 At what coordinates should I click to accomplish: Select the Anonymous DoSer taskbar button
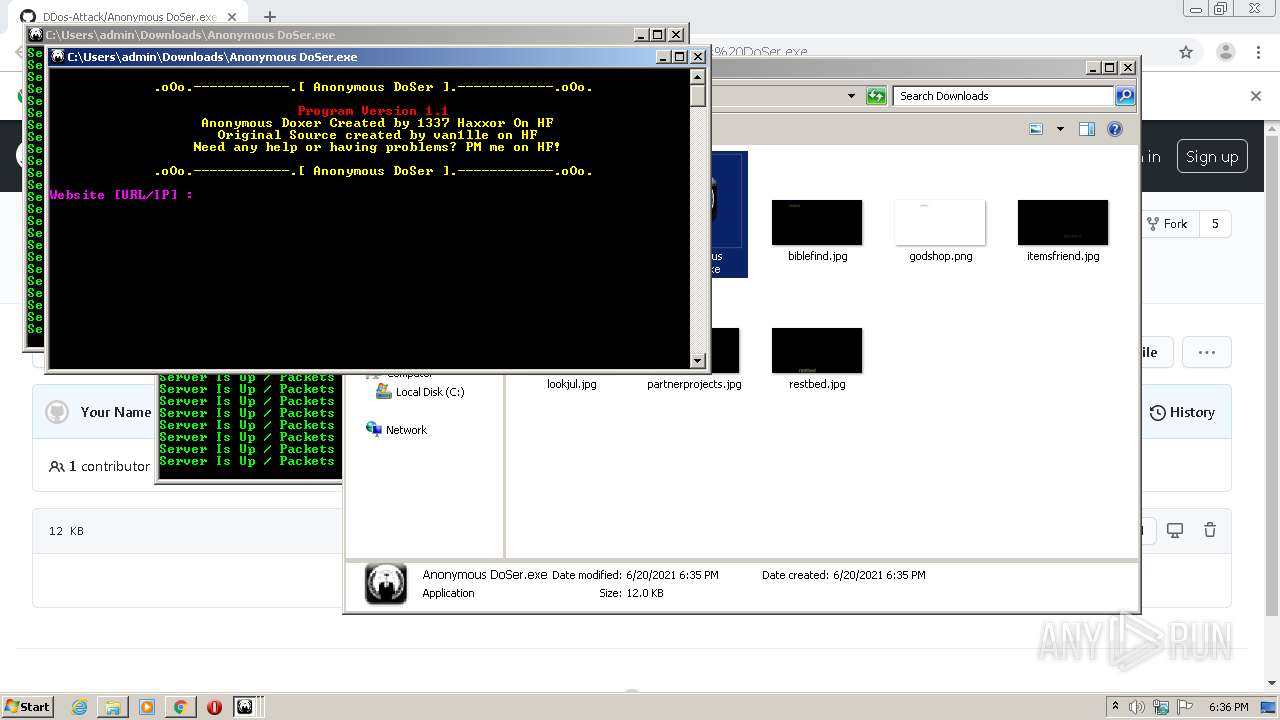click(245, 706)
